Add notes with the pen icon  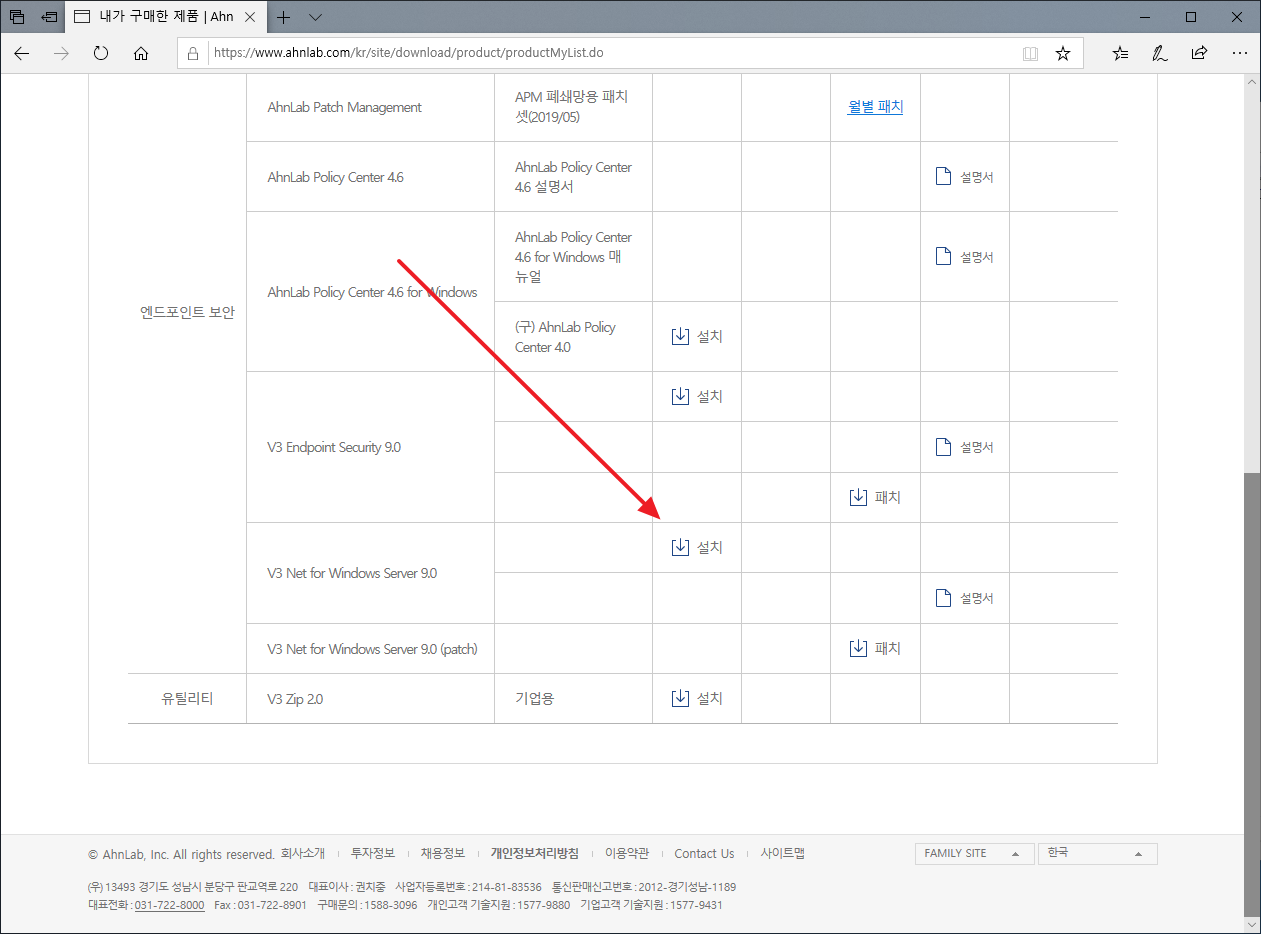point(1159,53)
